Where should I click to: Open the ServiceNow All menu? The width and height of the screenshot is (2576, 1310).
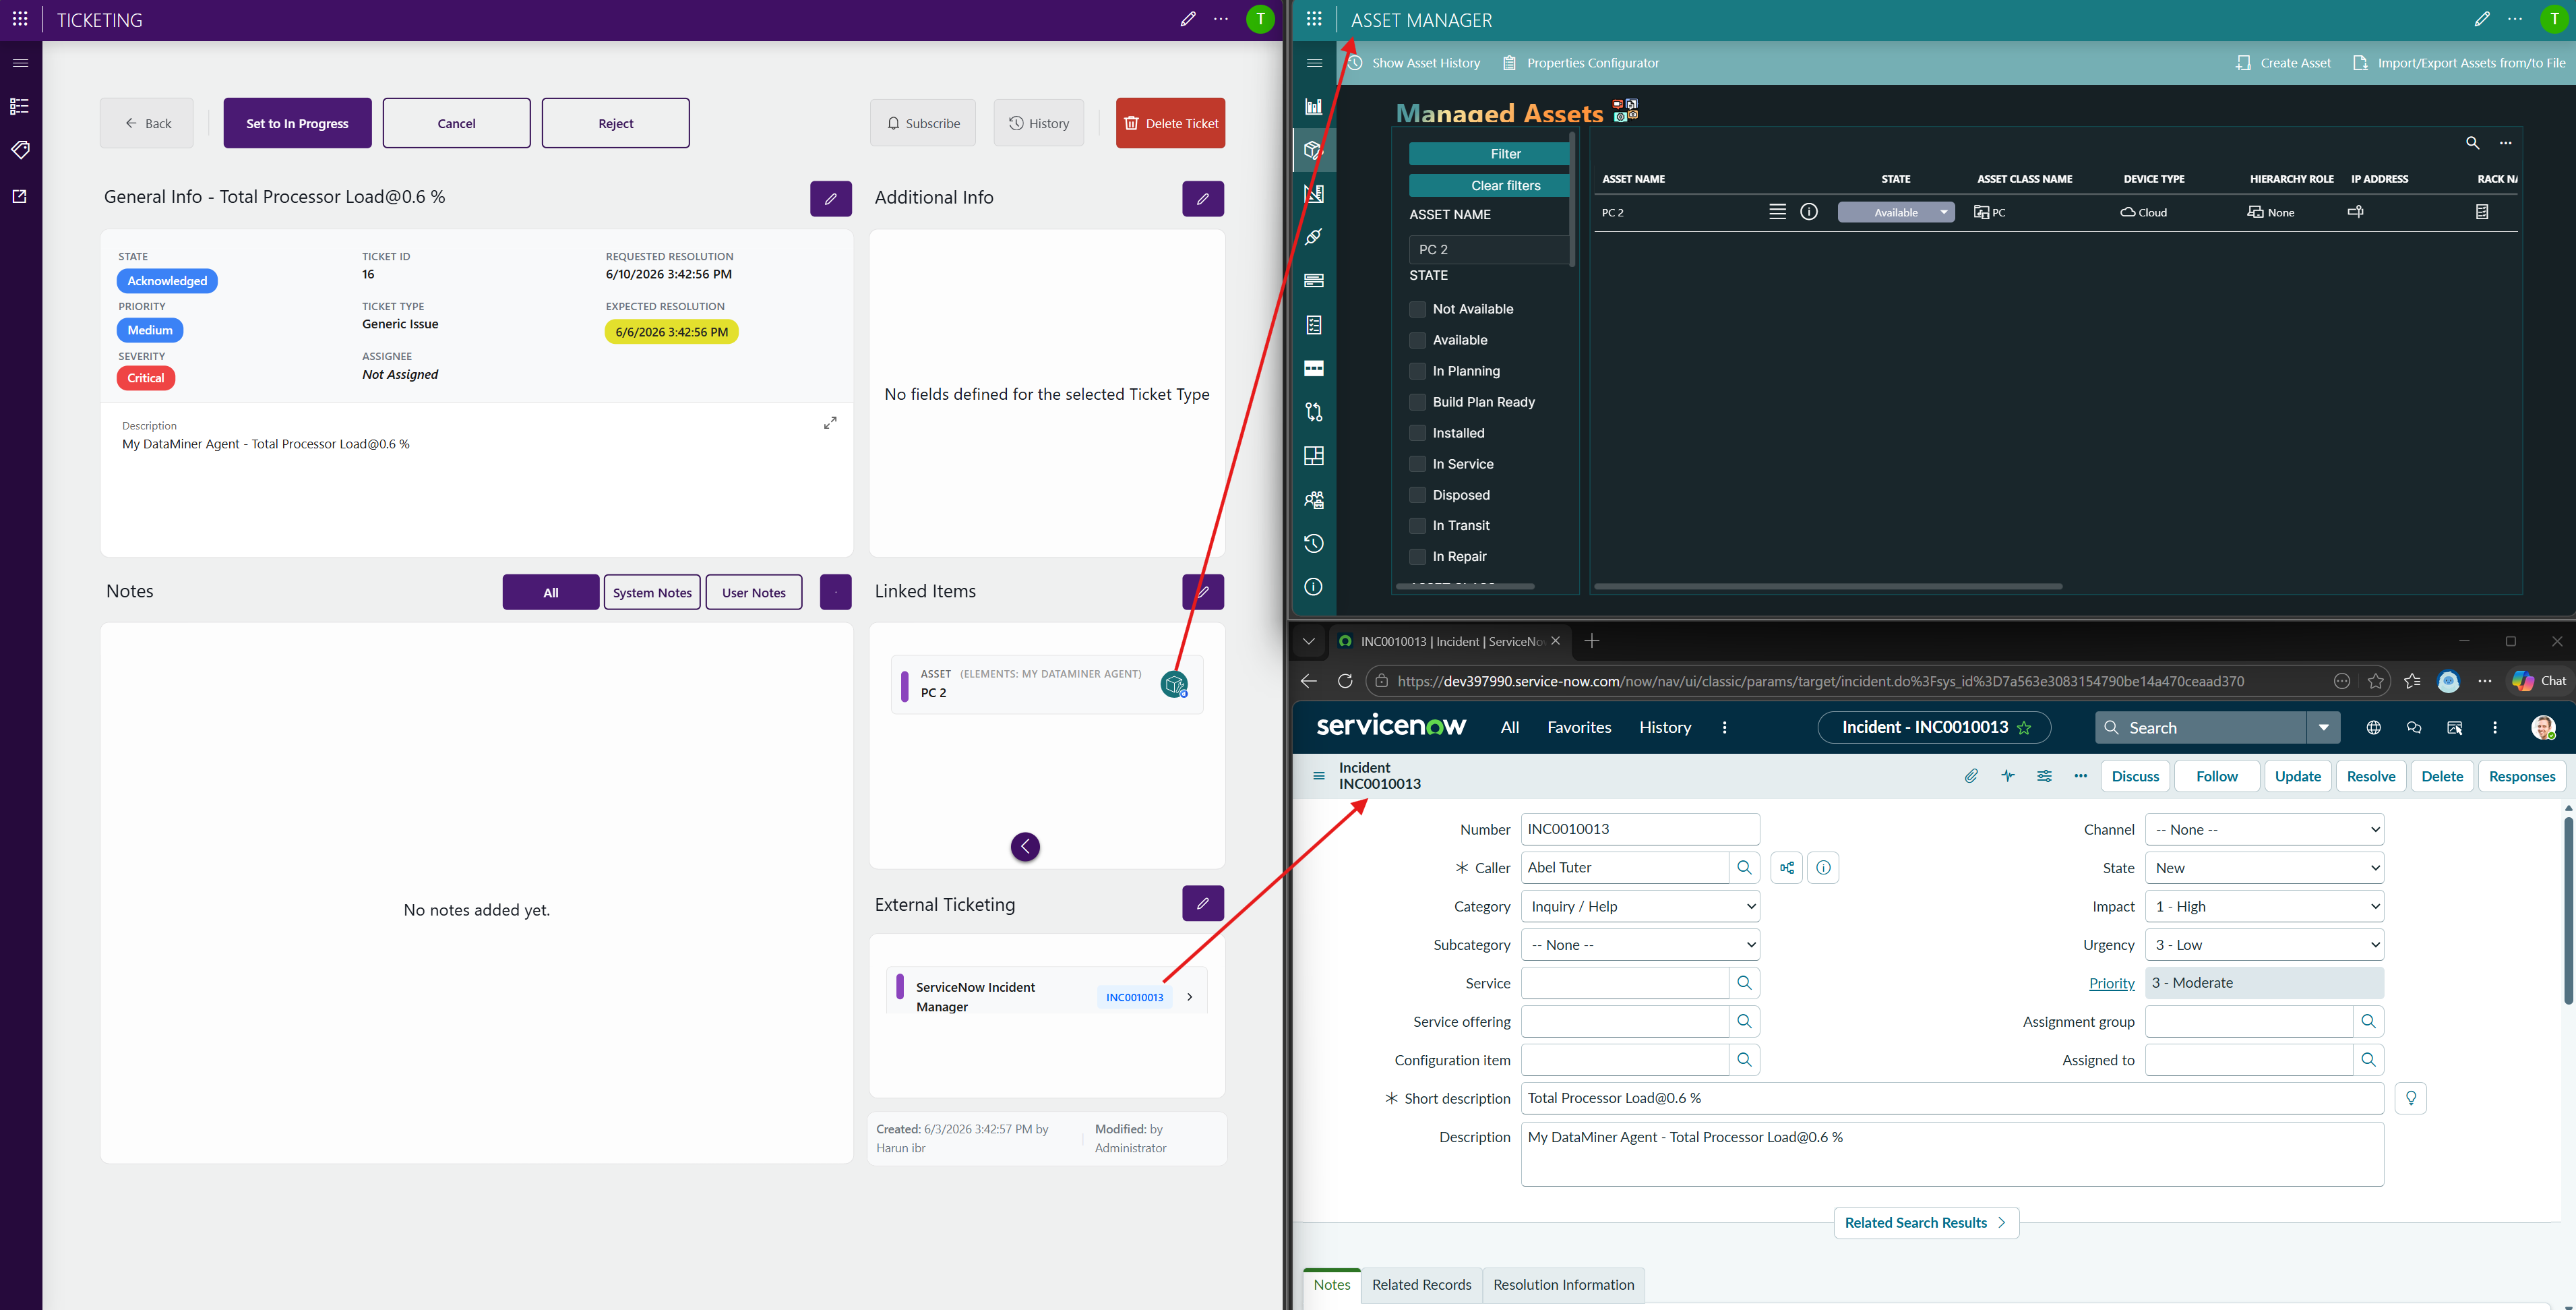pyautogui.click(x=1510, y=728)
